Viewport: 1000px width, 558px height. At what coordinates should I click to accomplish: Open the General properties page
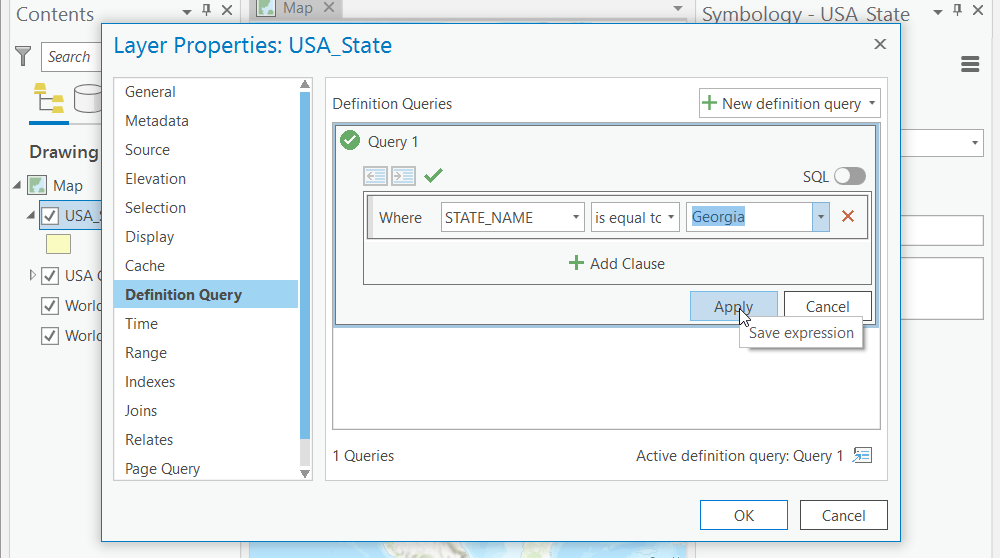150,92
